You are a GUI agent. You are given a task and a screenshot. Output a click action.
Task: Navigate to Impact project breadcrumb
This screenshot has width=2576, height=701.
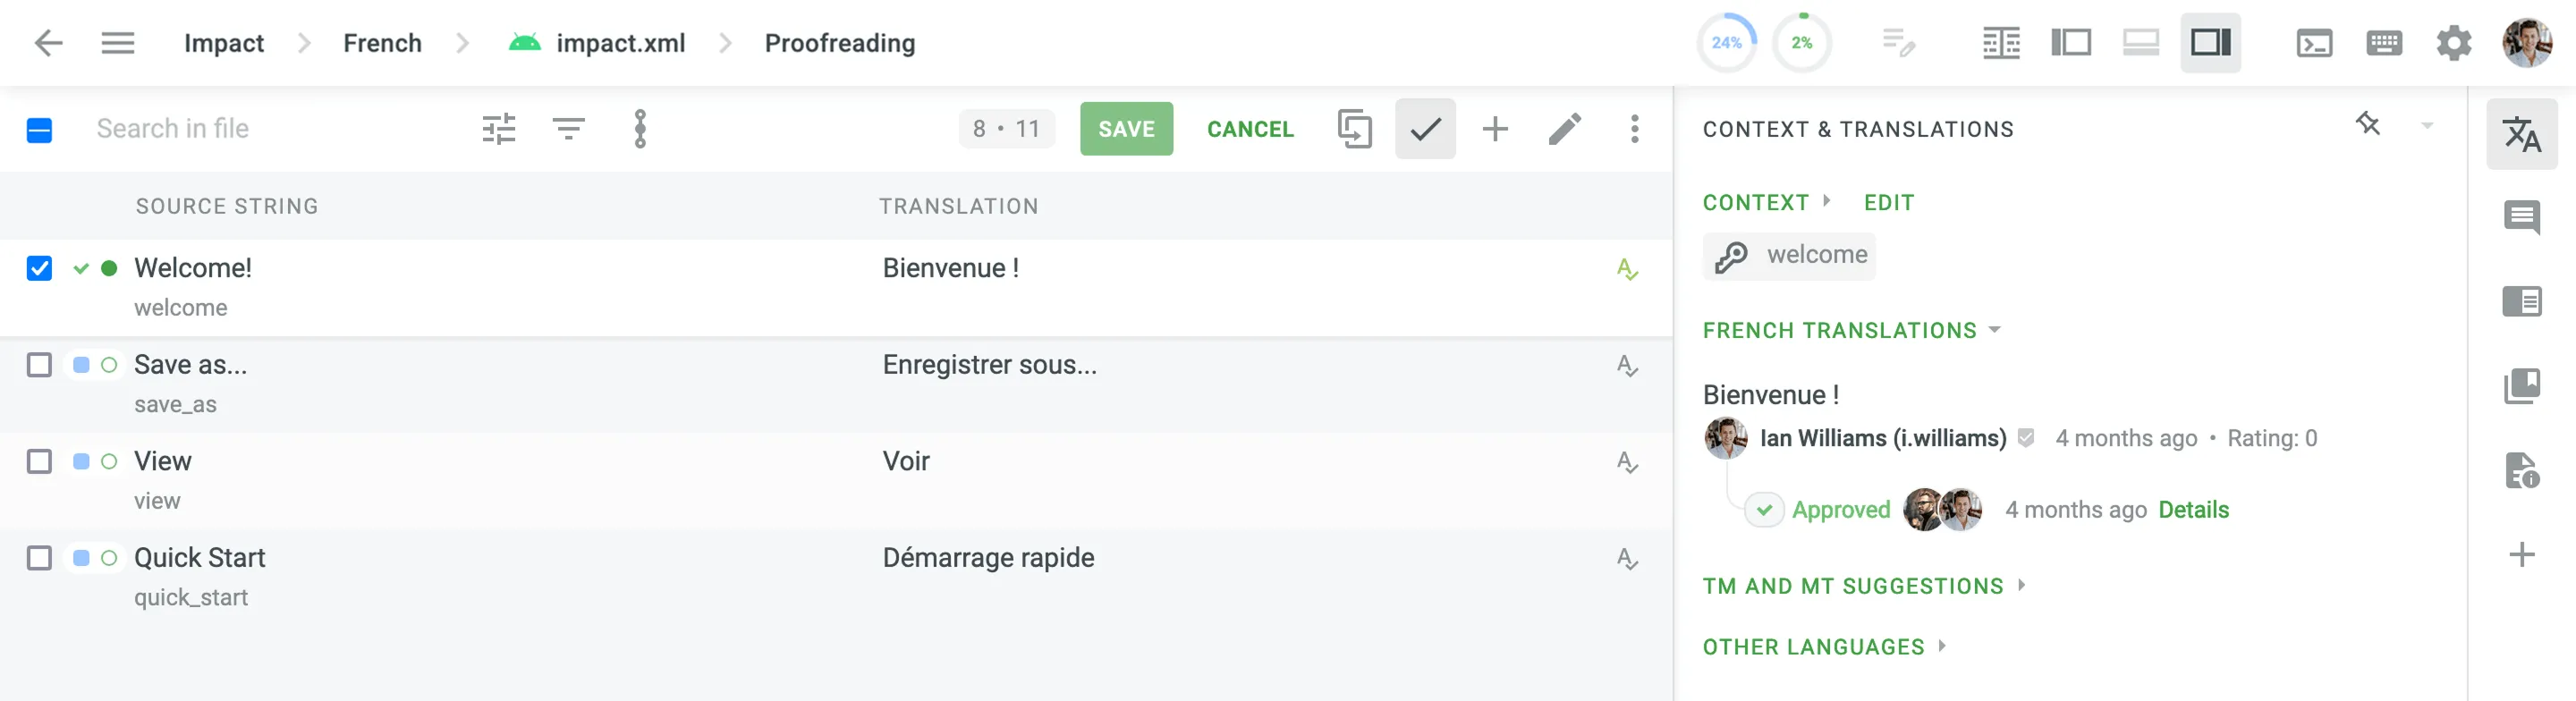(224, 43)
